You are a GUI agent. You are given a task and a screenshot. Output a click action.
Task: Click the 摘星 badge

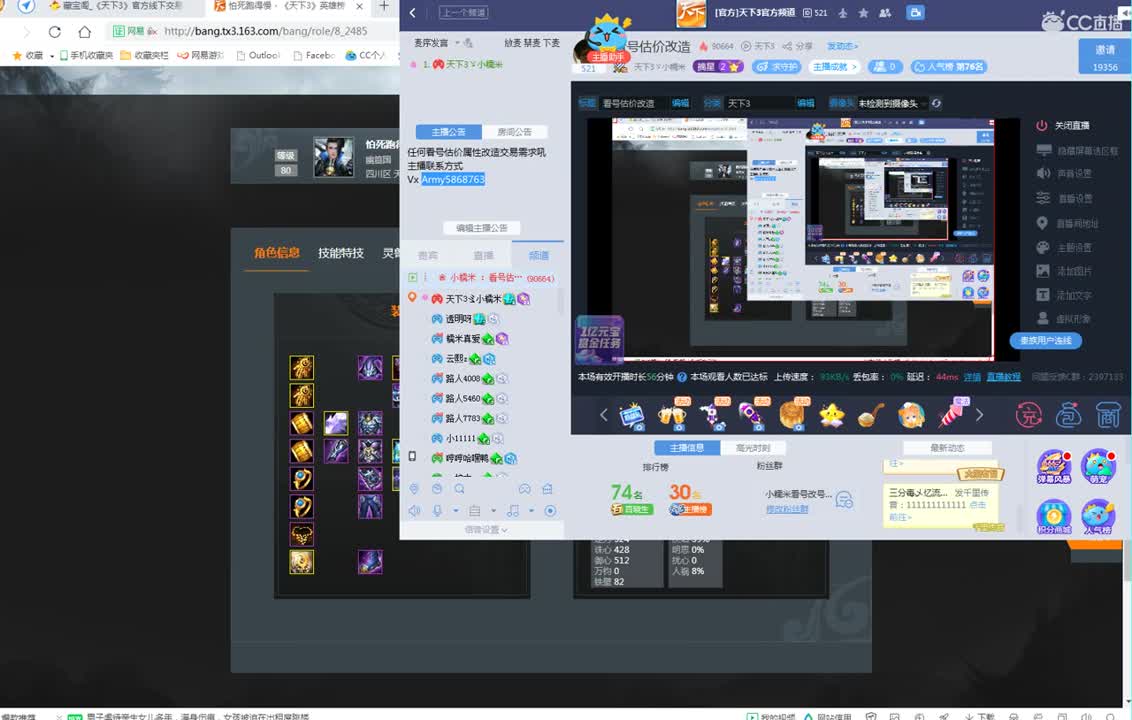pos(717,66)
